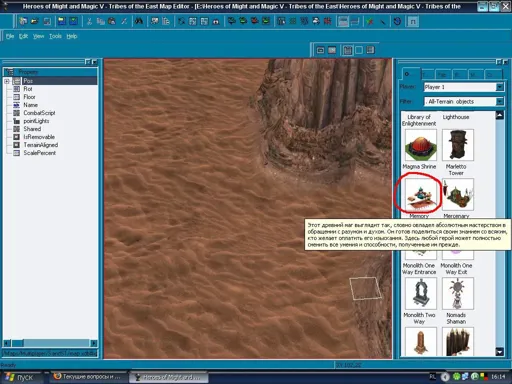Click the Library of Enlightenment label
The height and width of the screenshot is (384, 512).
click(x=419, y=120)
